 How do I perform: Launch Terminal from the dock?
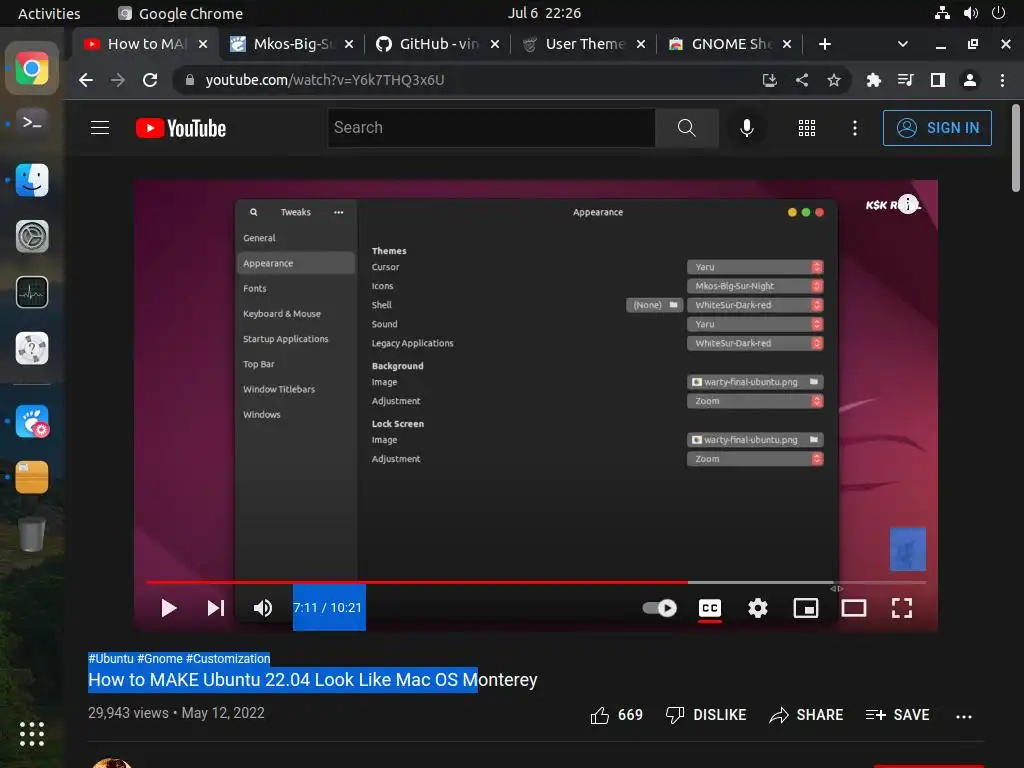pos(32,123)
